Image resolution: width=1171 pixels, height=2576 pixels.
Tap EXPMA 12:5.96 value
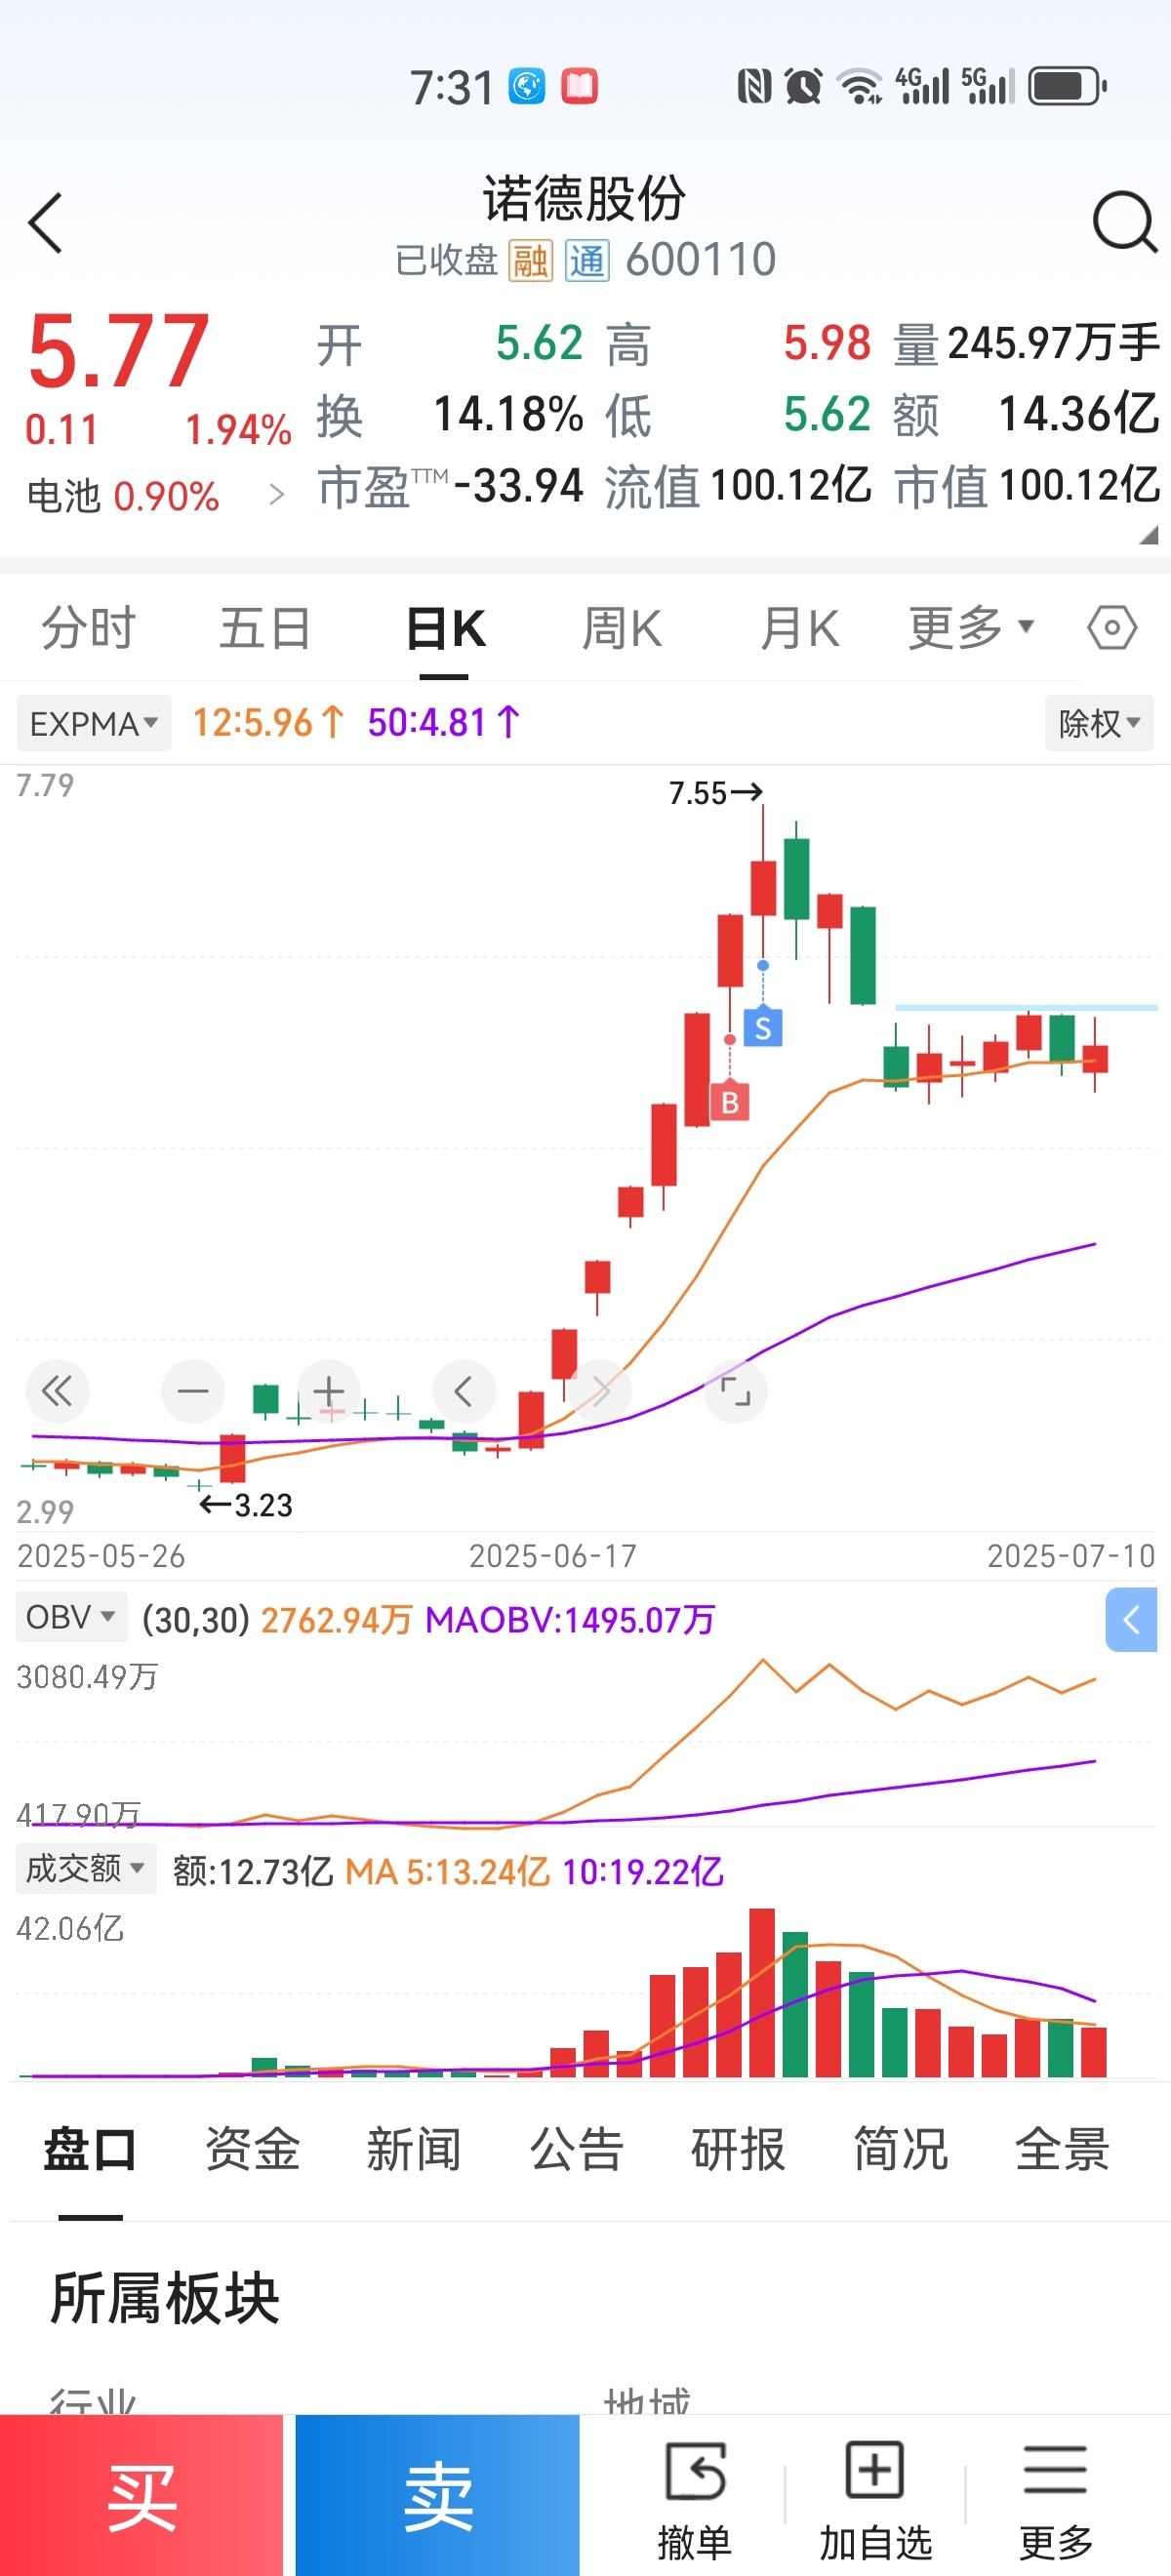(x=268, y=722)
